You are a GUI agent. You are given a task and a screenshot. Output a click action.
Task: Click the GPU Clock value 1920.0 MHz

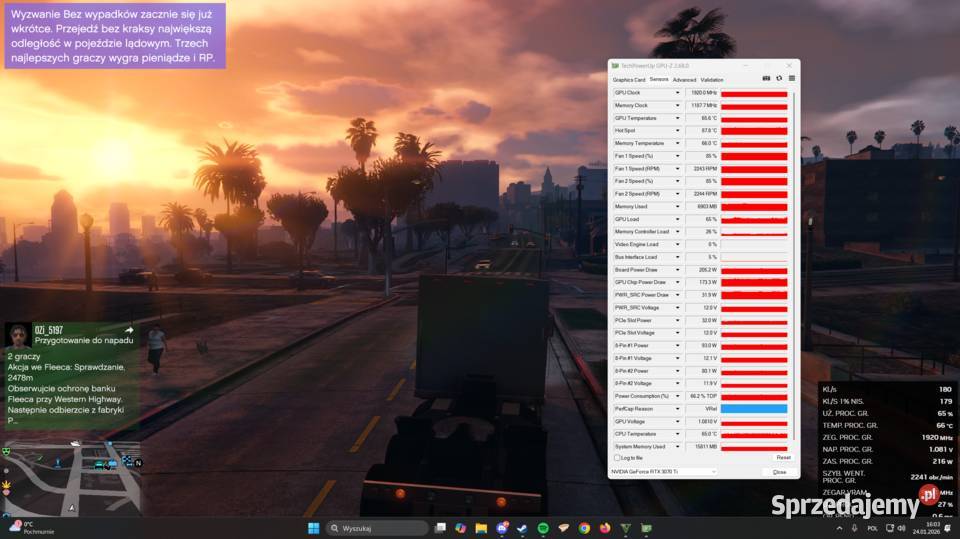[702, 93]
